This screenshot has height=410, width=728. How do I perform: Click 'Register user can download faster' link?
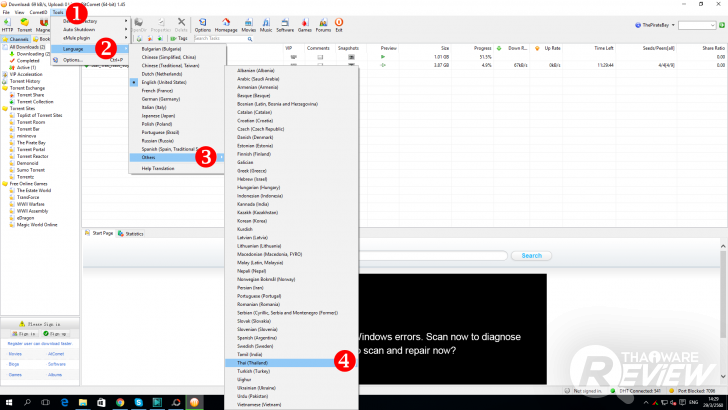(40, 344)
